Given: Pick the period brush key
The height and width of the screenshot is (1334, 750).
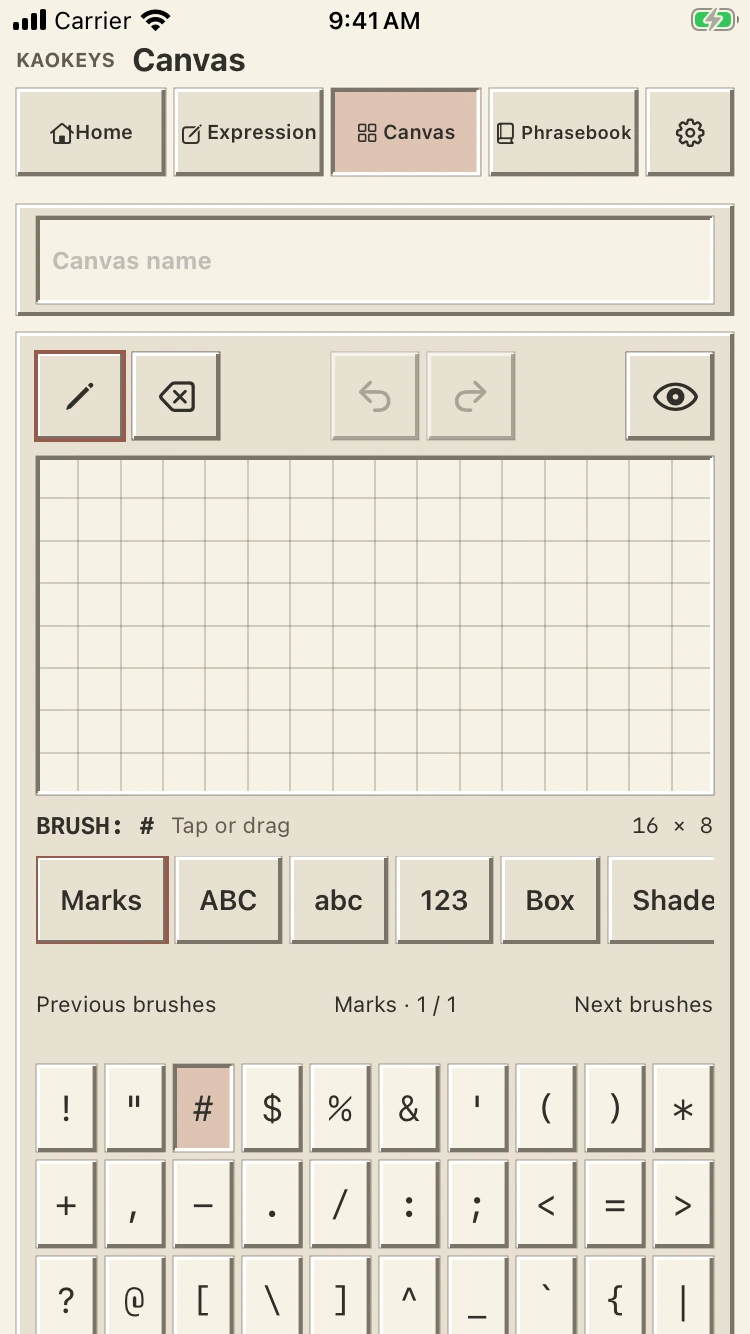Looking at the screenshot, I should [x=272, y=1204].
